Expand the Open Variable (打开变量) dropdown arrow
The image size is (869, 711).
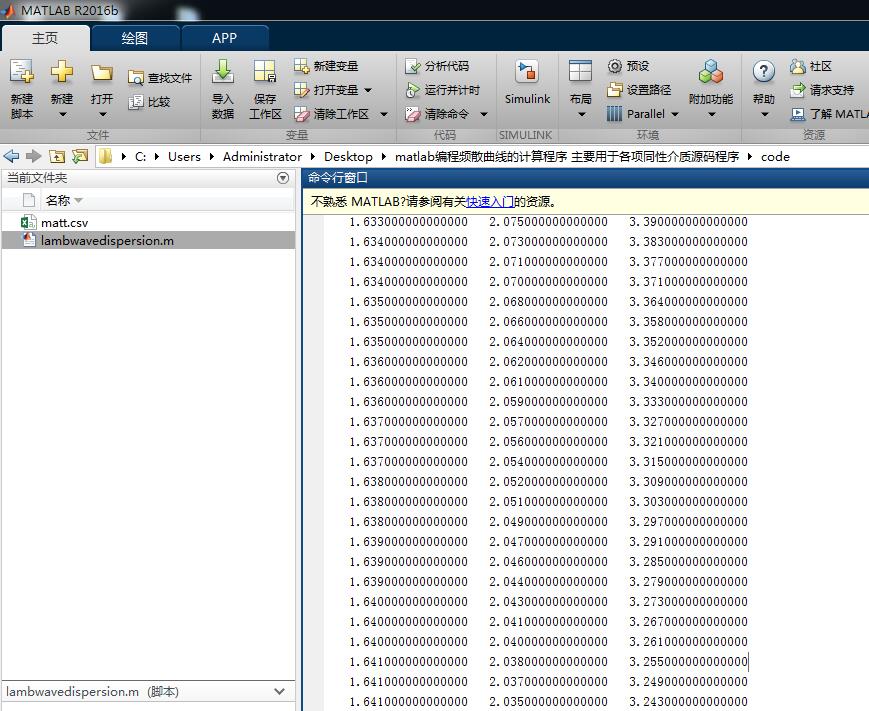pos(368,90)
